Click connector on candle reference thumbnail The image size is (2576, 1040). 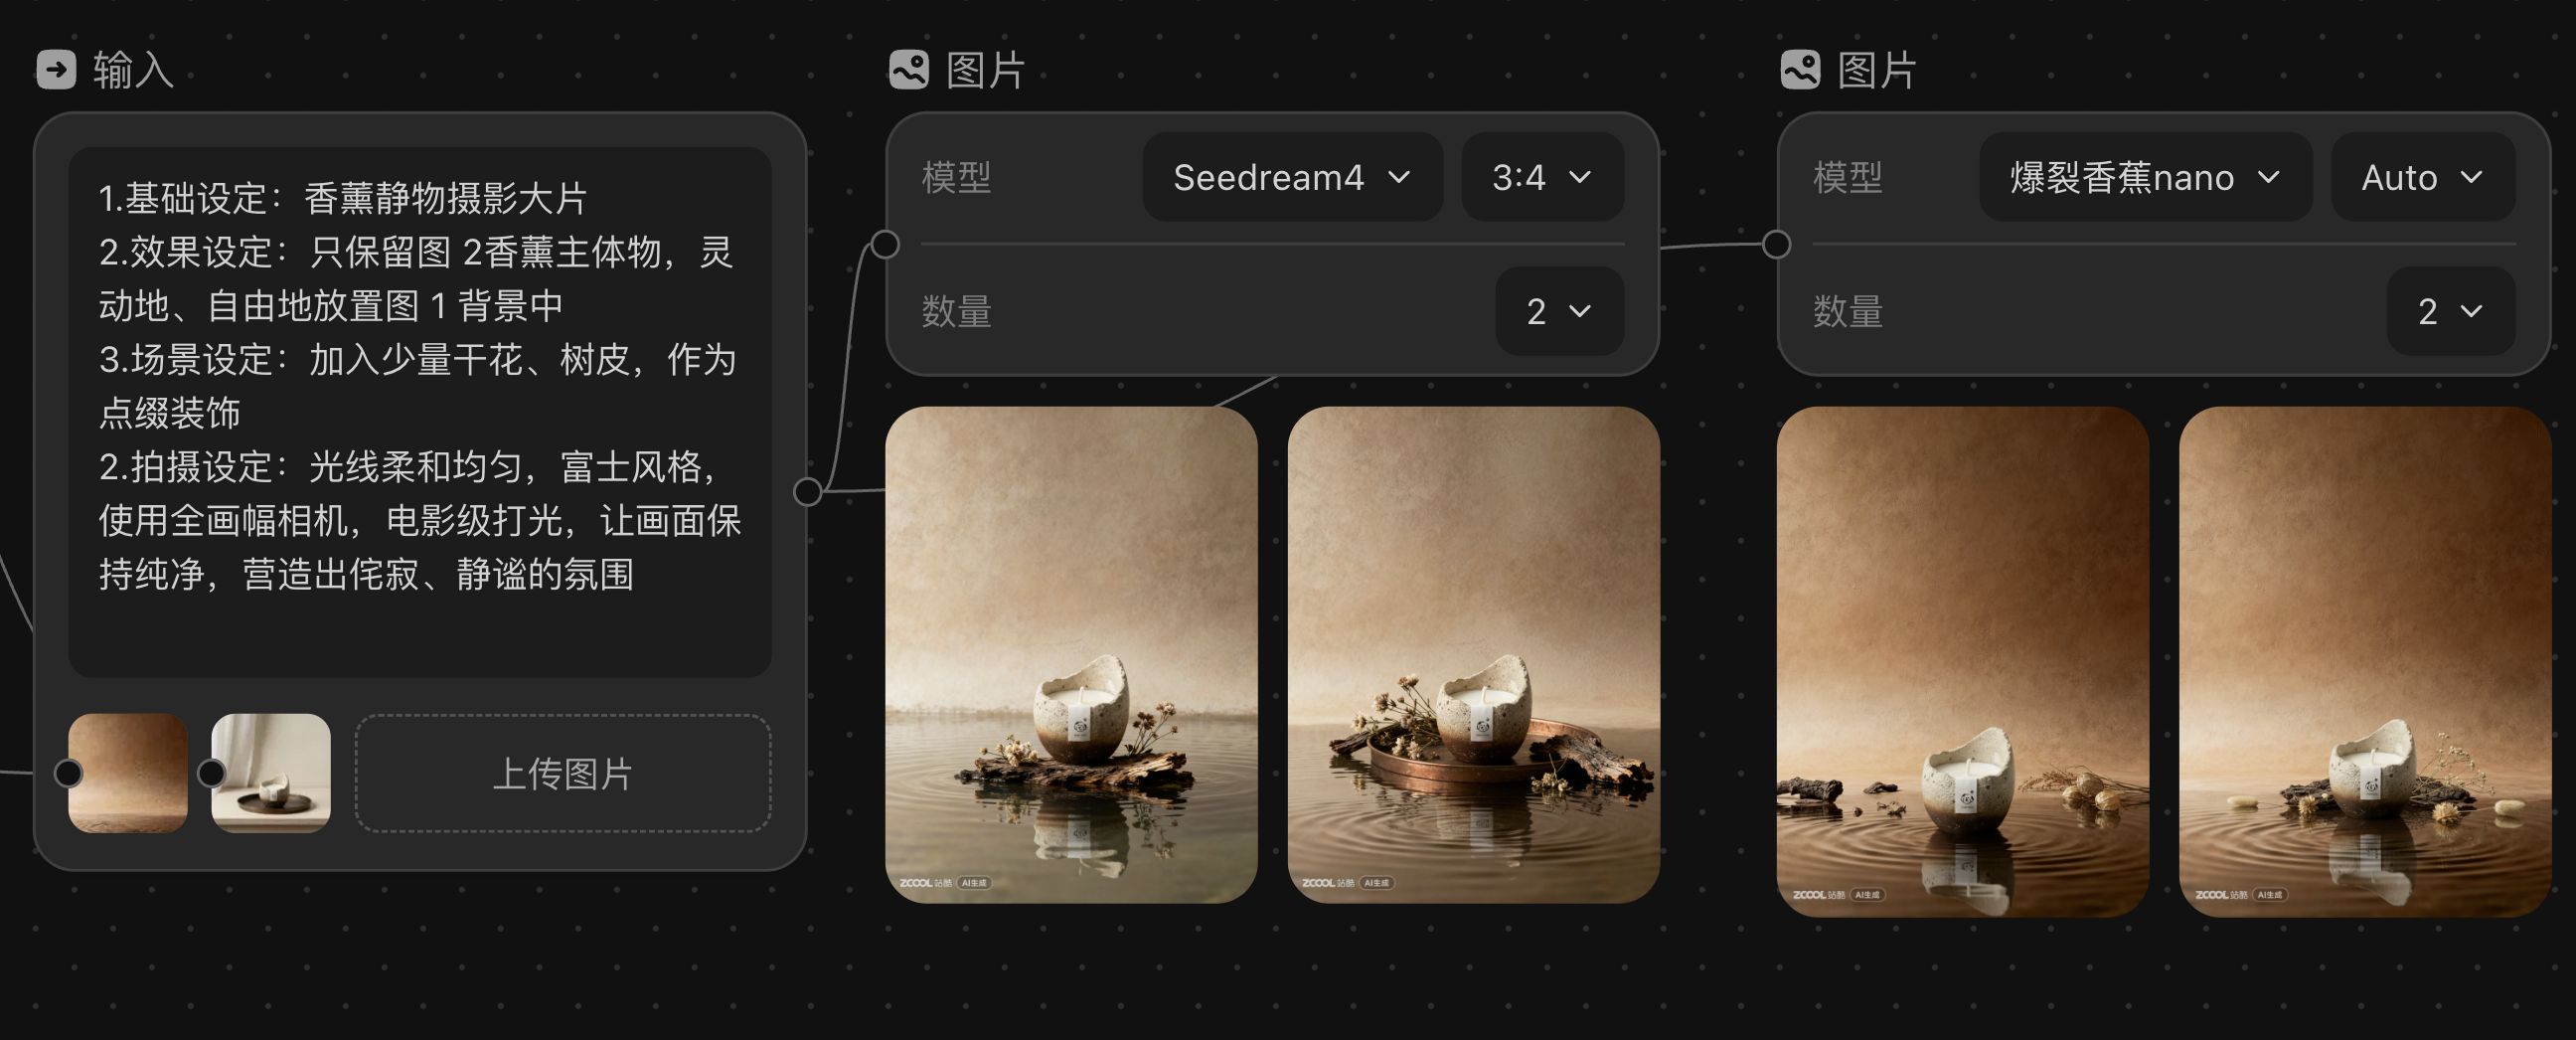(x=211, y=772)
